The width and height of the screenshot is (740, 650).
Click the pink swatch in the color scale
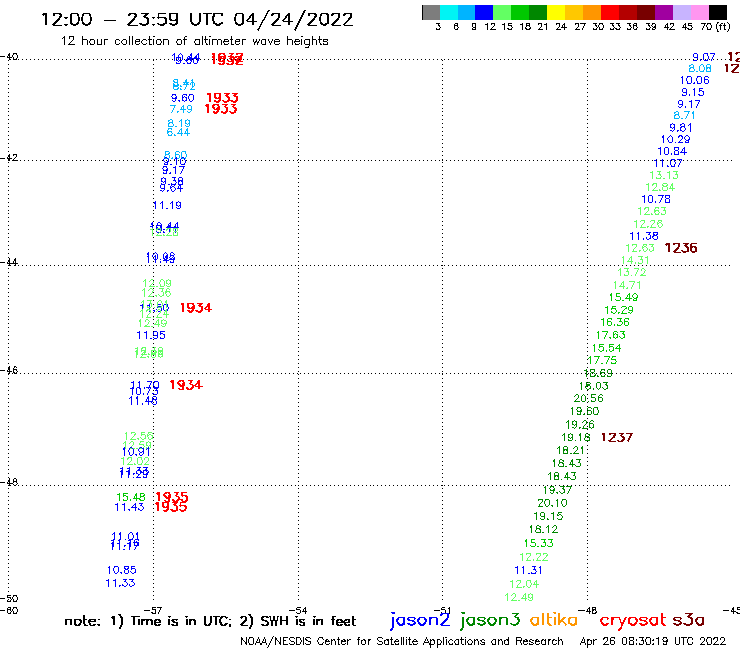pyautogui.click(x=699, y=12)
